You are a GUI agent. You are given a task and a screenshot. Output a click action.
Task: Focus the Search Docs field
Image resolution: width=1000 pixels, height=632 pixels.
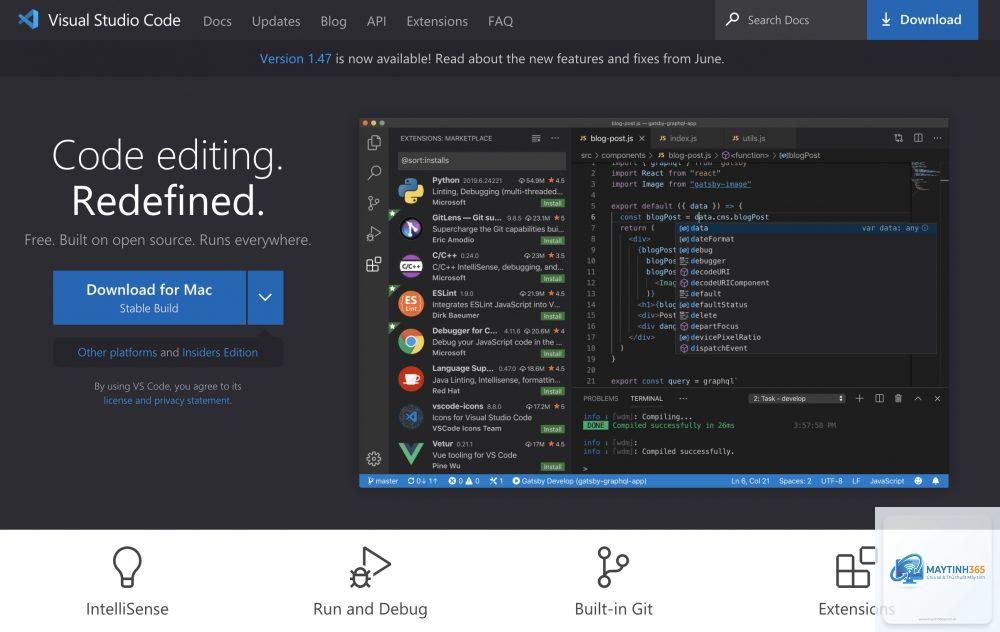click(791, 20)
